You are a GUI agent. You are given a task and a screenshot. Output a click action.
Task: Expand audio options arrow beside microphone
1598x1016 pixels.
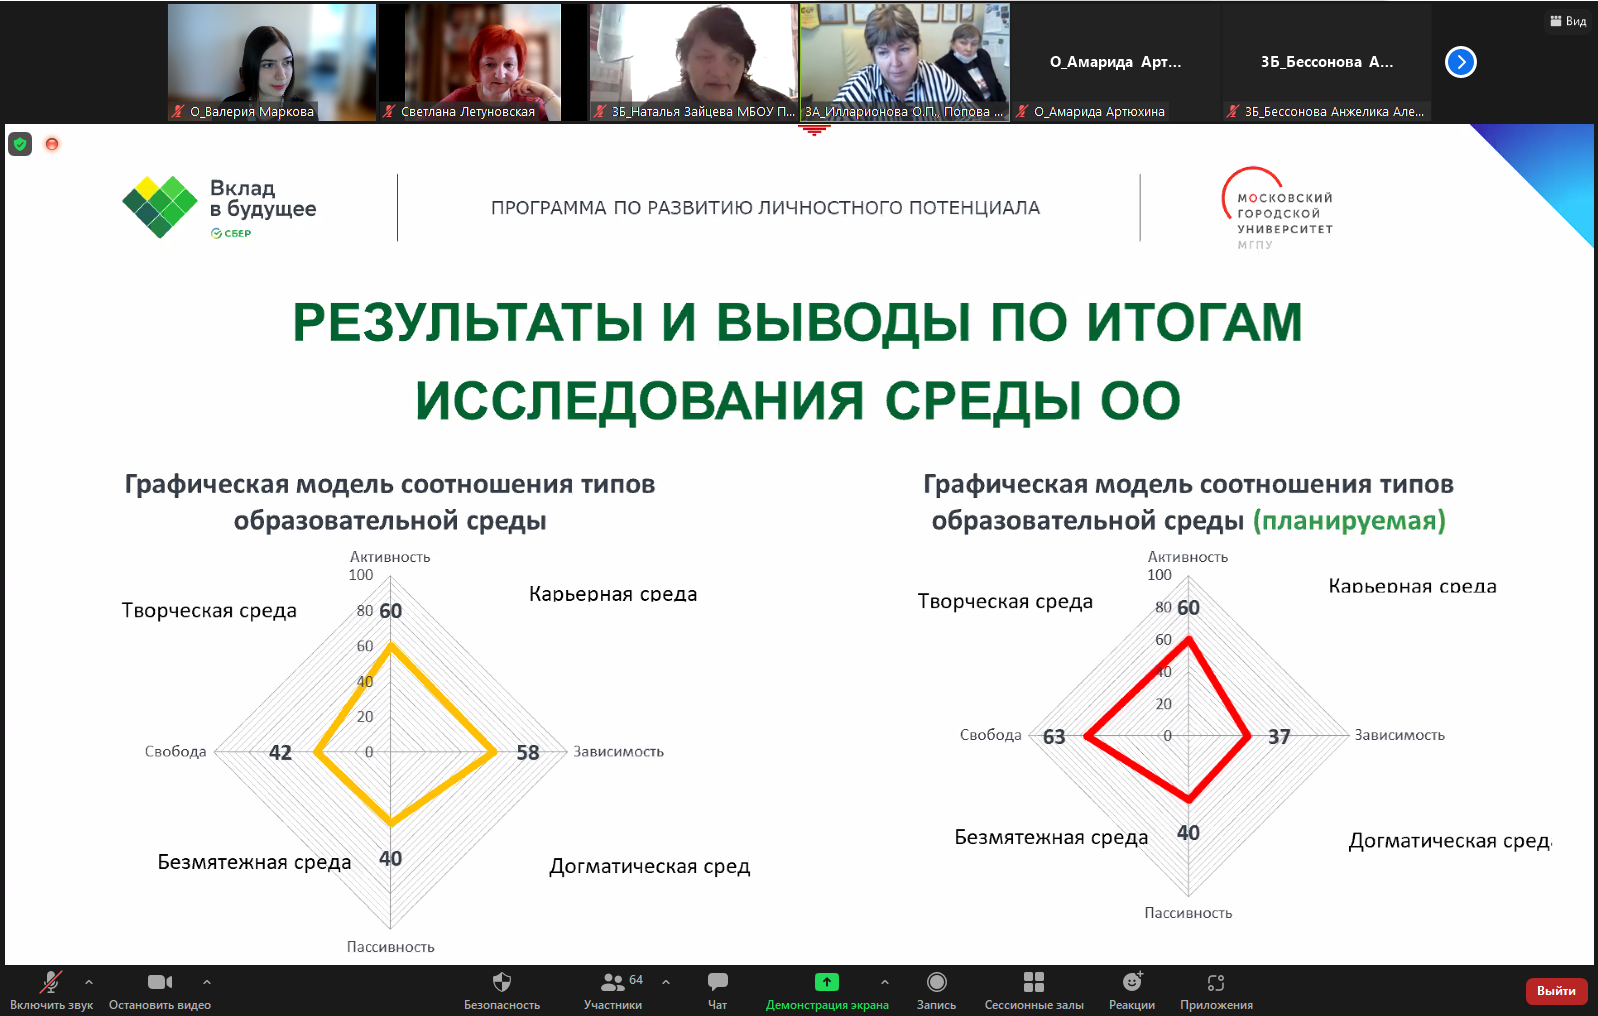(89, 982)
